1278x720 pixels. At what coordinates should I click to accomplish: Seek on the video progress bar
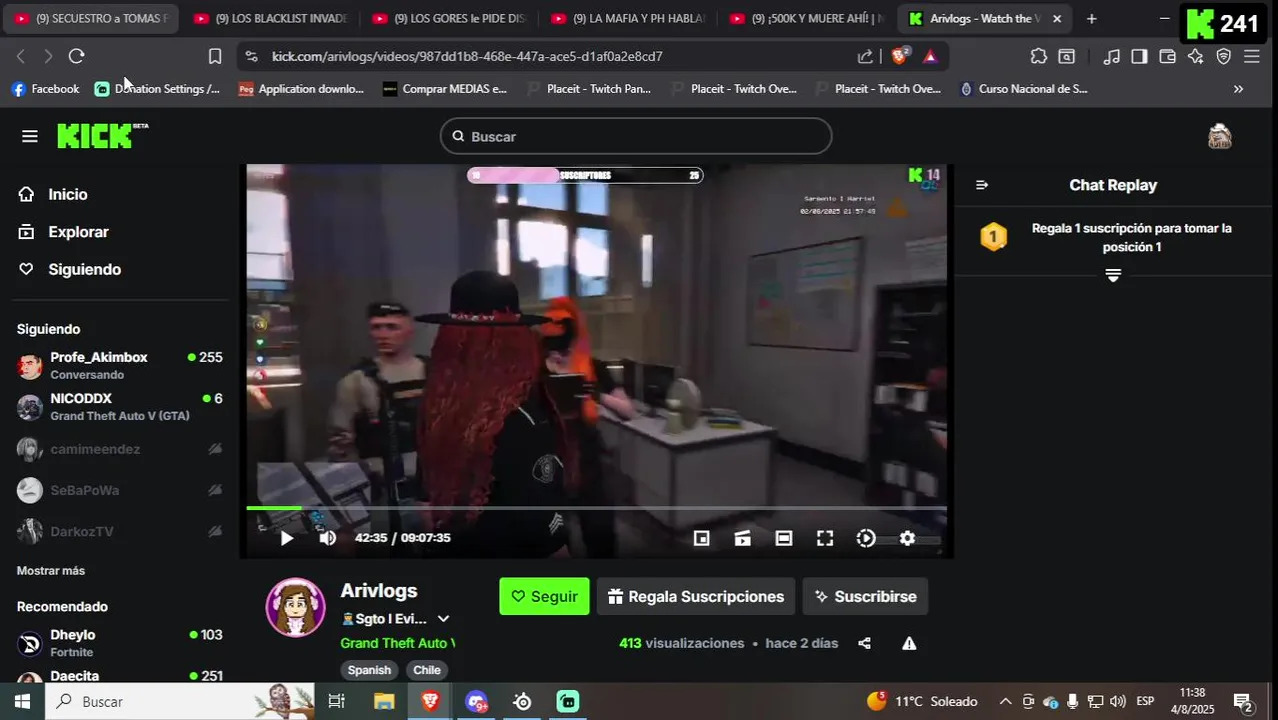tap(596, 509)
